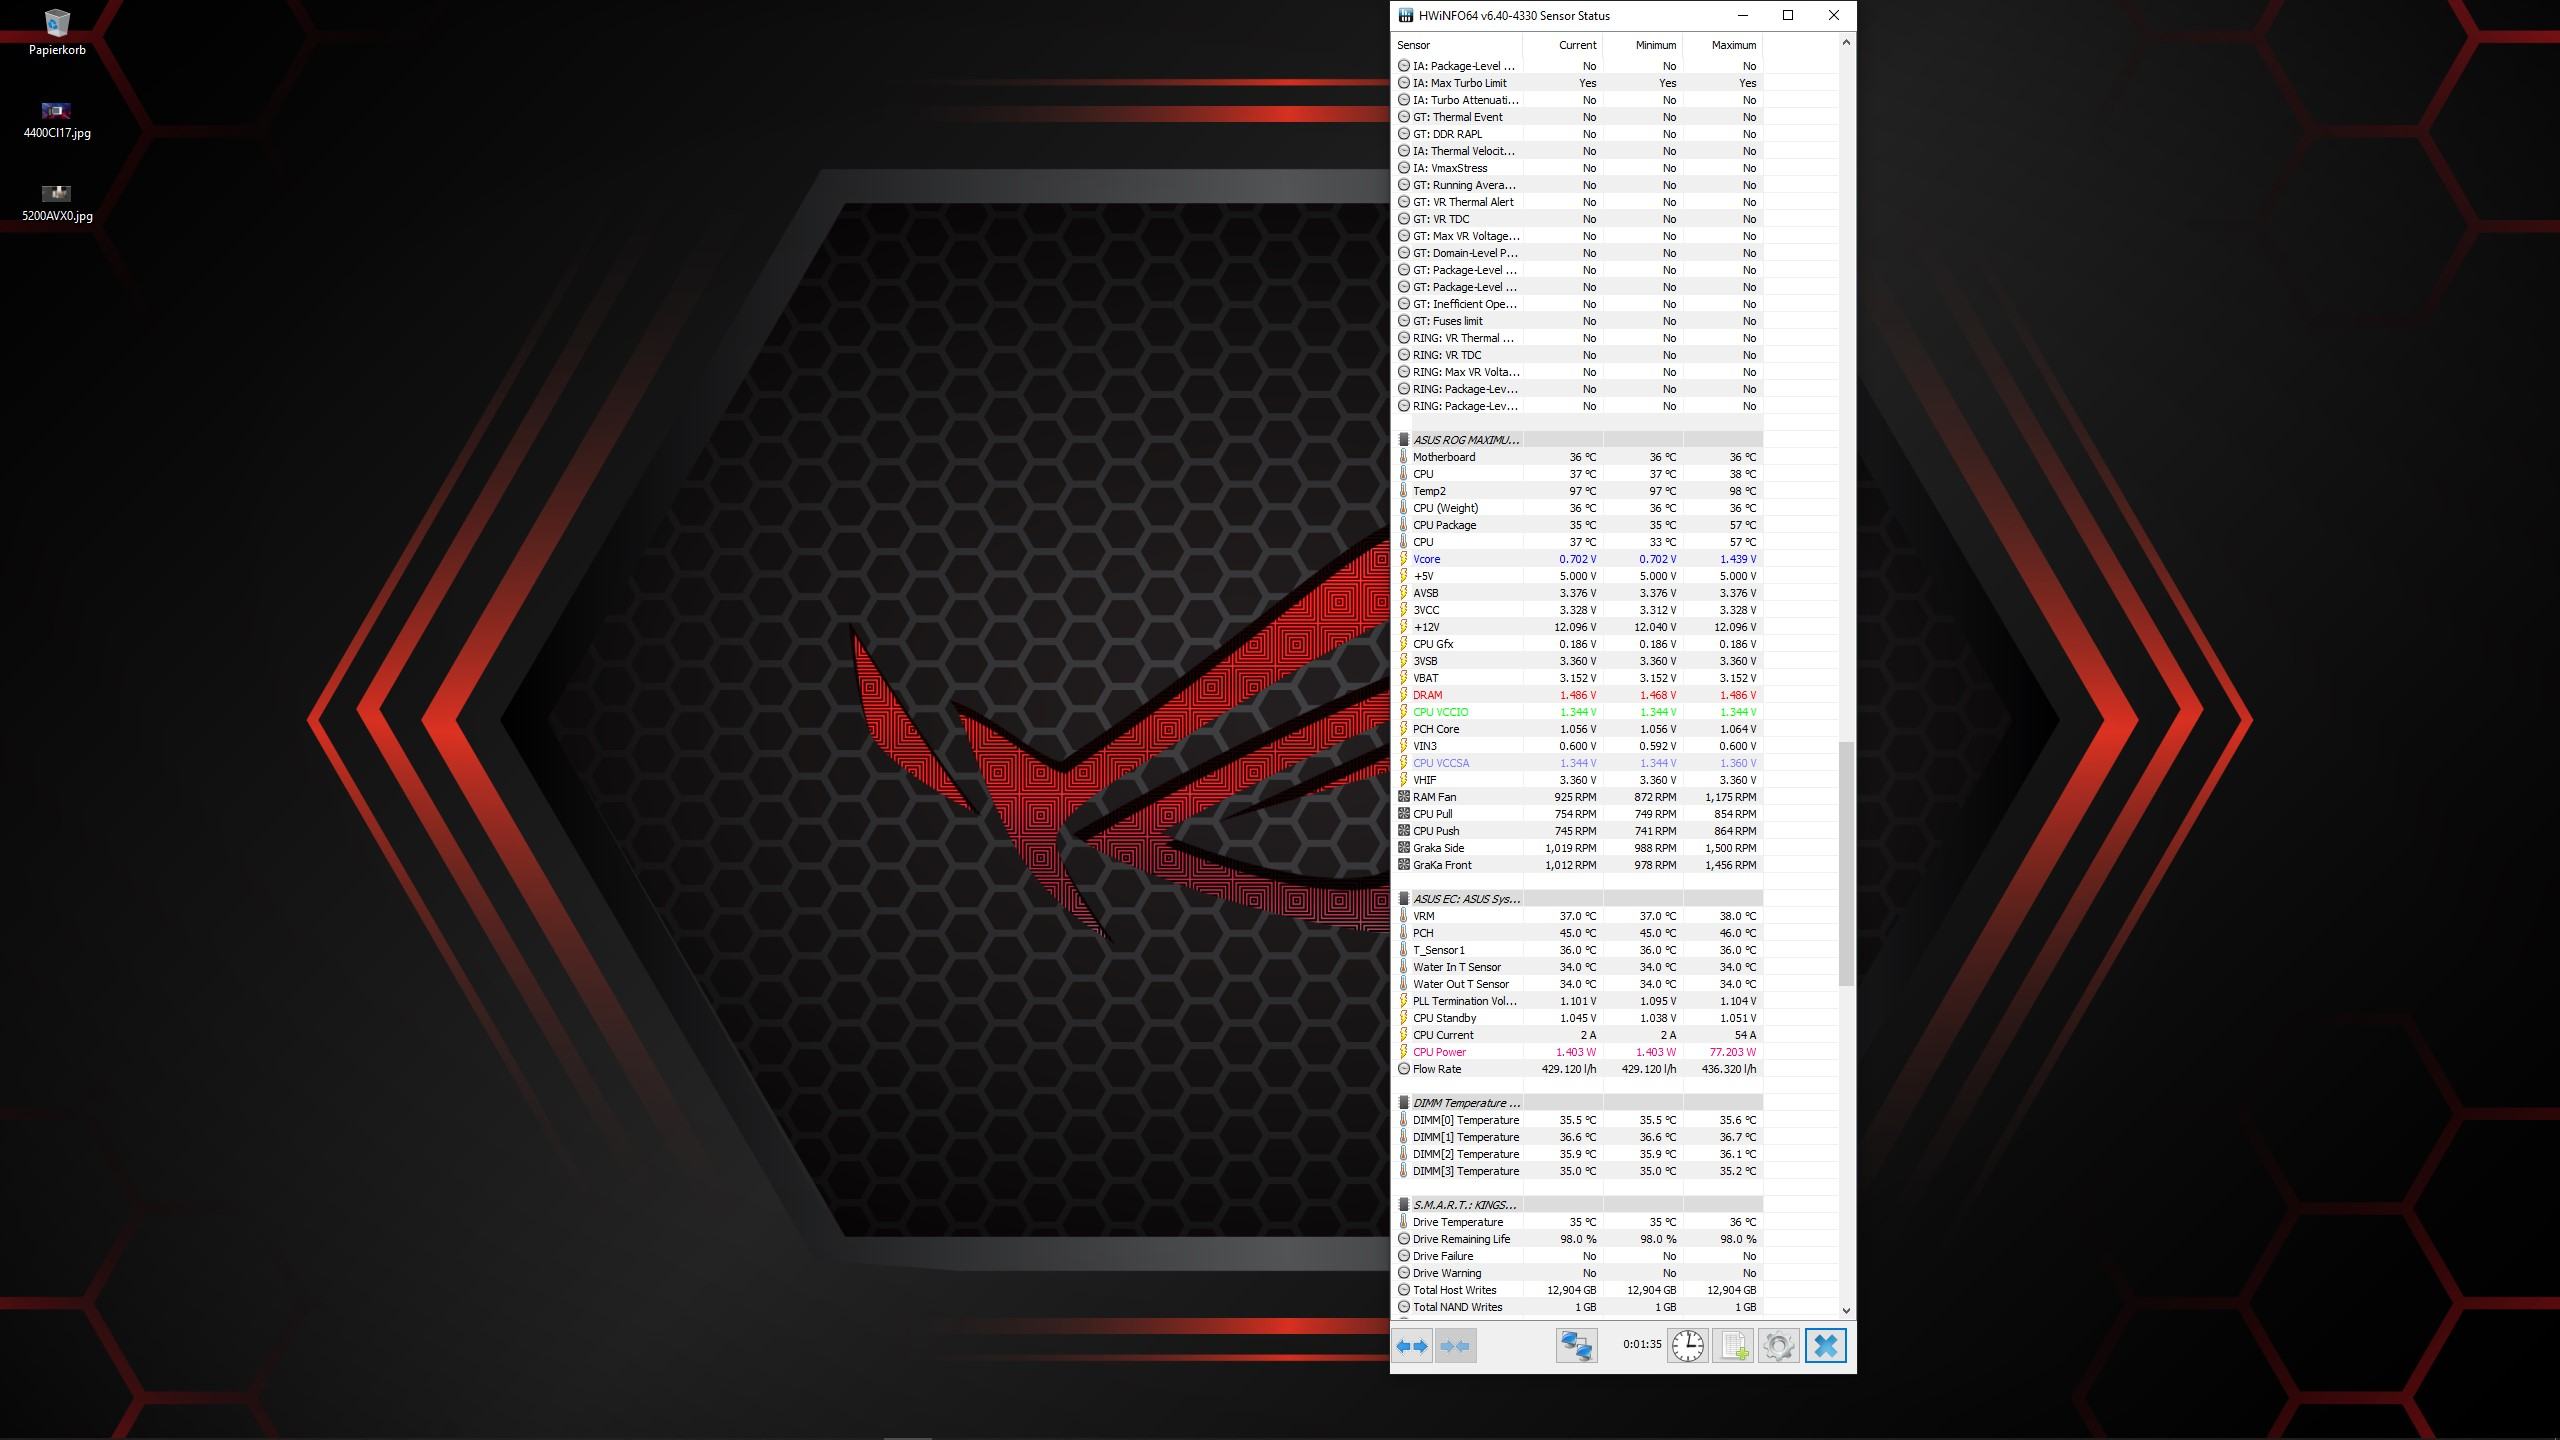Select the 5200AVX0.jpg desktop file
The height and width of the screenshot is (1440, 2560).
click(57, 202)
